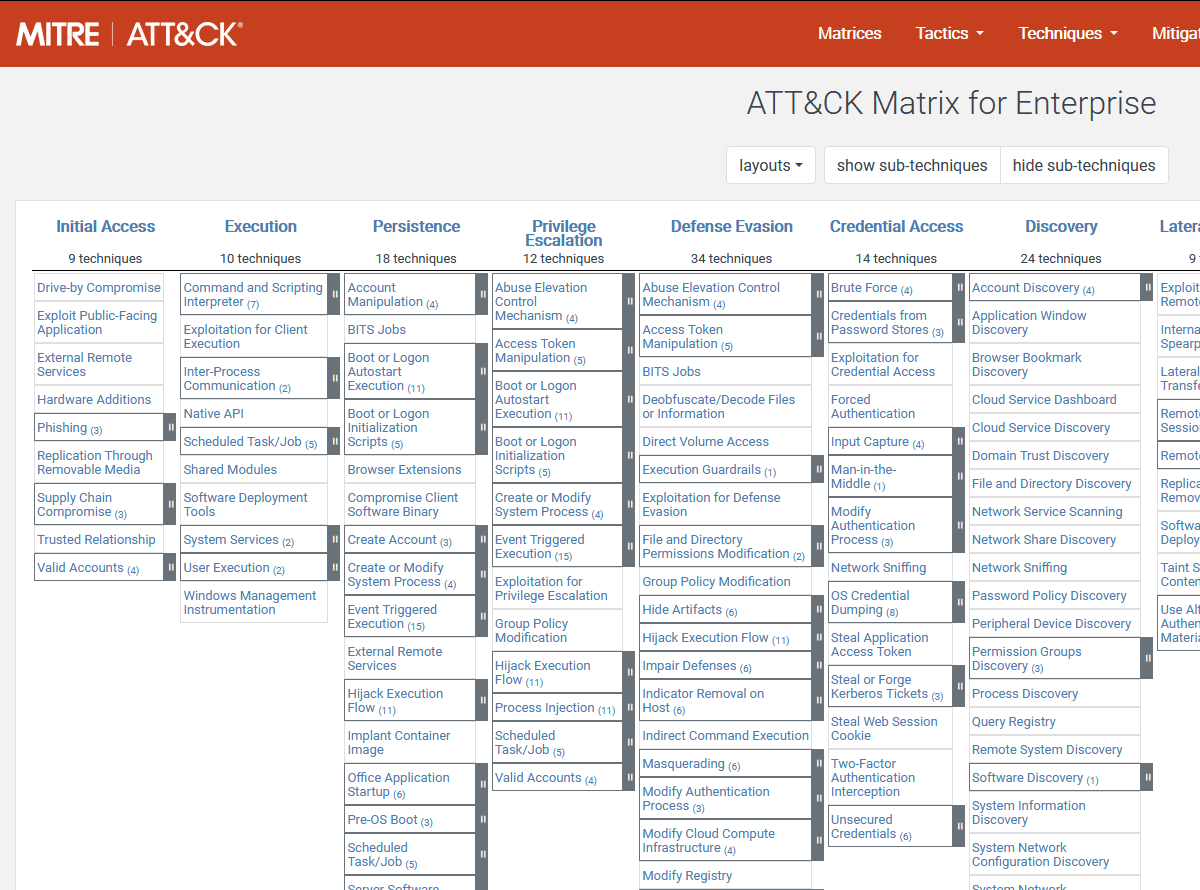Expand handle beside System Services
The width and height of the screenshot is (1200, 890).
(334, 539)
